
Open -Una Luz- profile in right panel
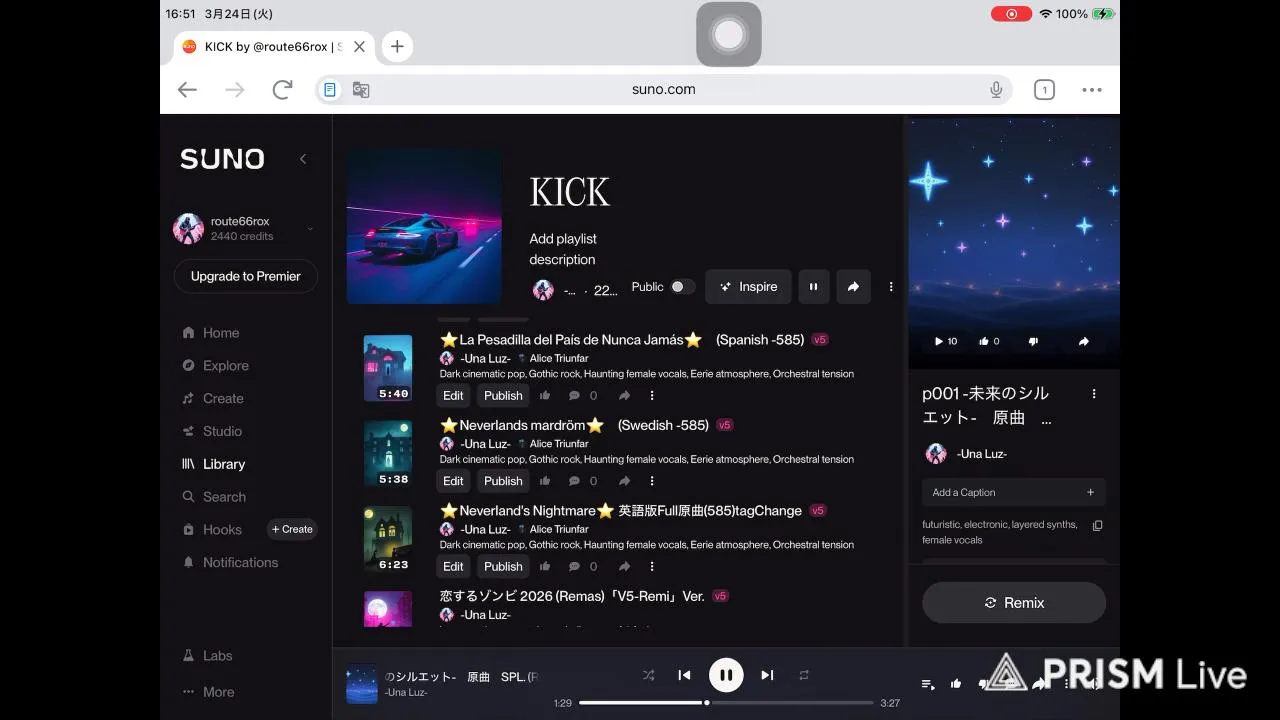pyautogui.click(x=981, y=454)
